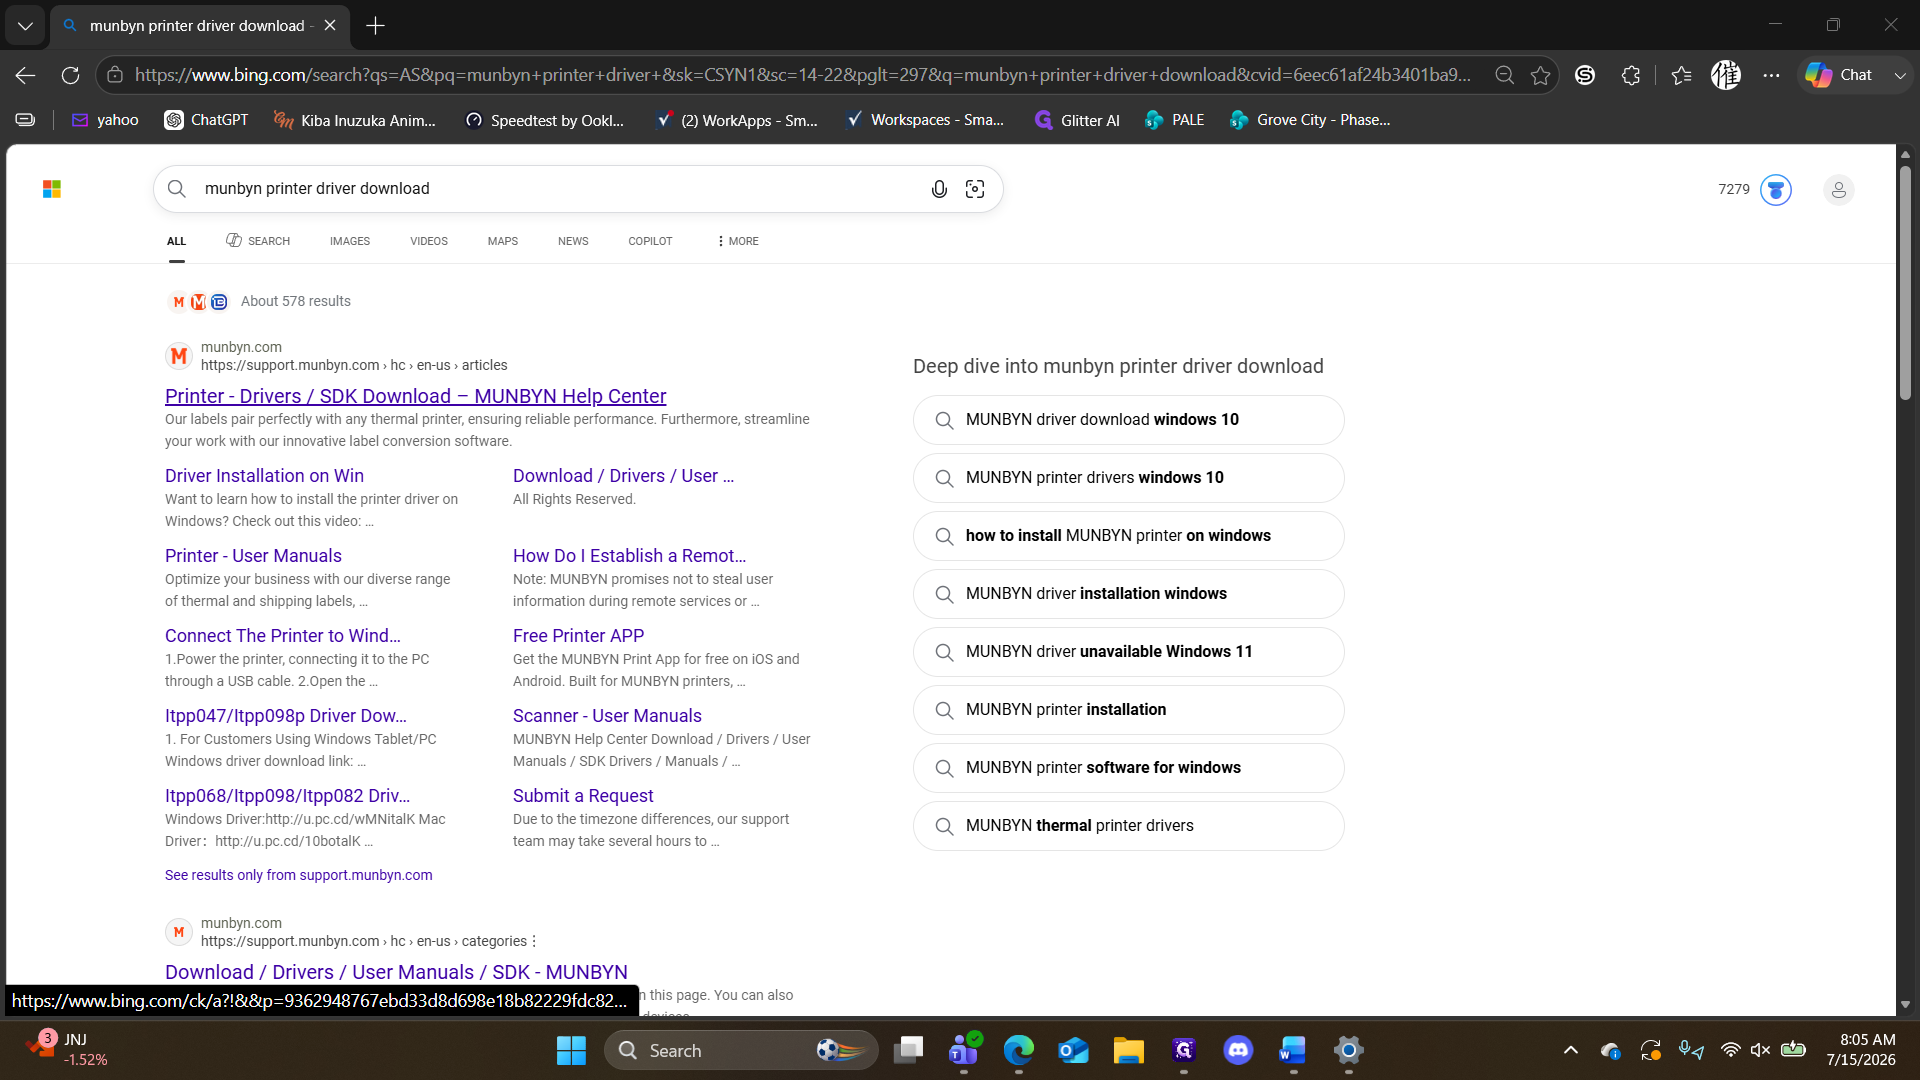Open Microsoft Word from the taskbar
The width and height of the screenshot is (1920, 1080).
coord(1293,1050)
